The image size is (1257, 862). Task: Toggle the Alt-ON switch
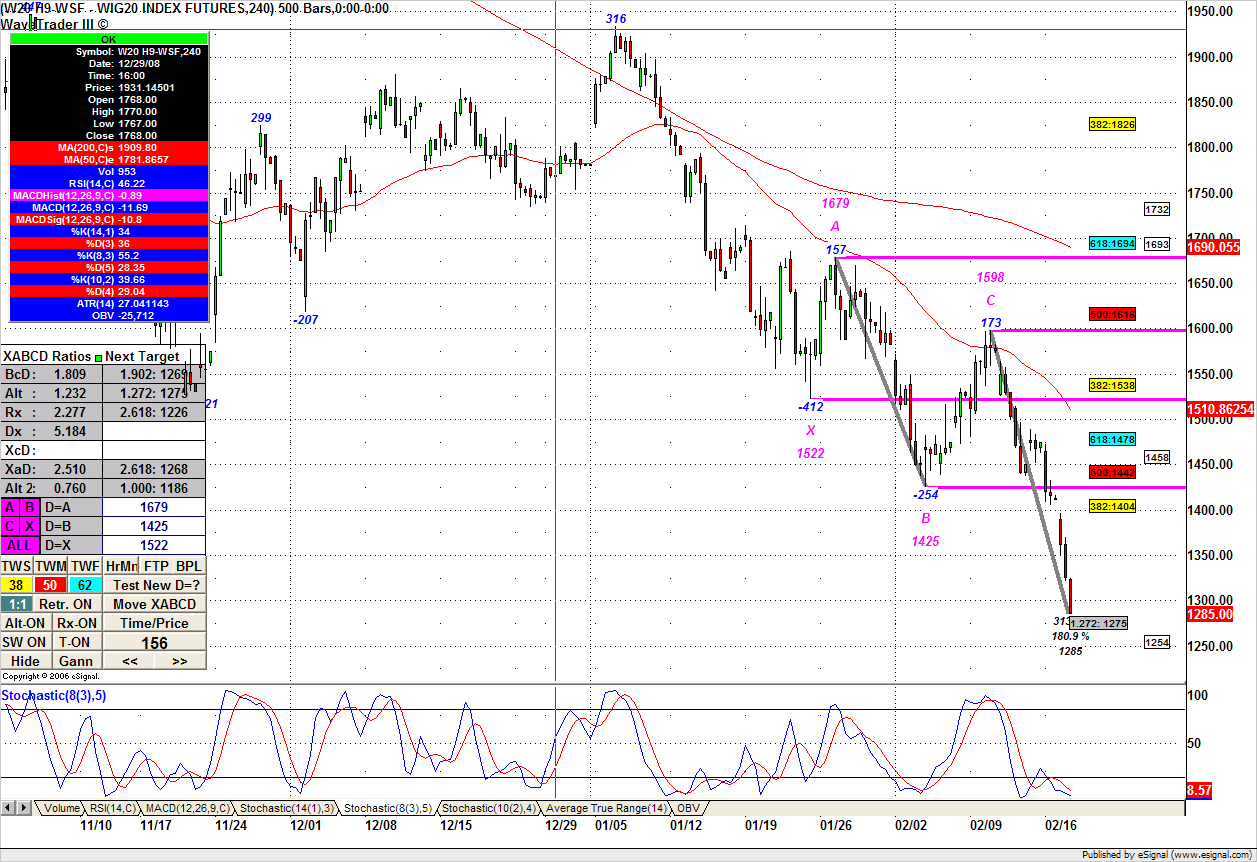25,623
